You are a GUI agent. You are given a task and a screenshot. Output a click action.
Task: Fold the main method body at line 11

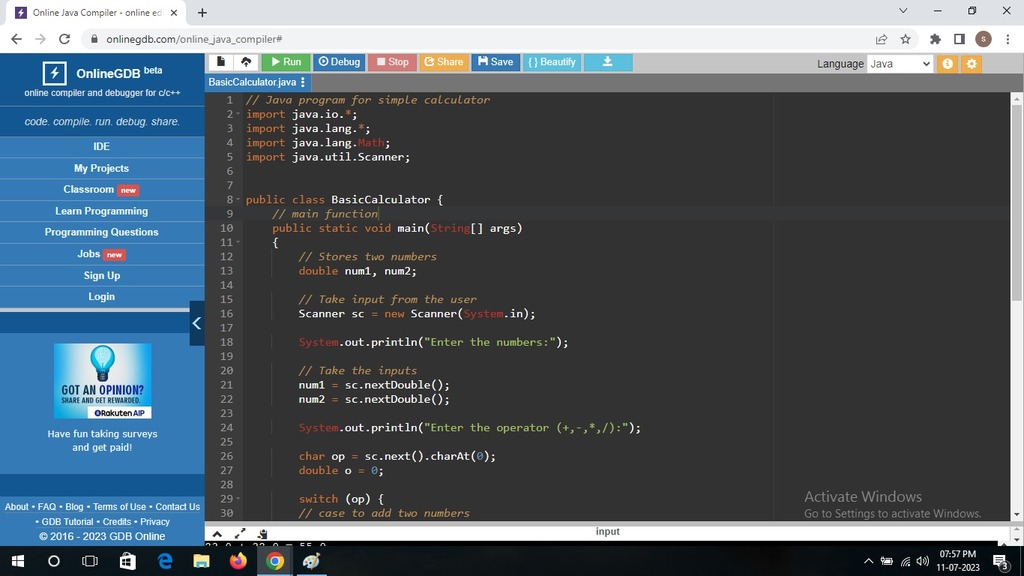(x=238, y=242)
